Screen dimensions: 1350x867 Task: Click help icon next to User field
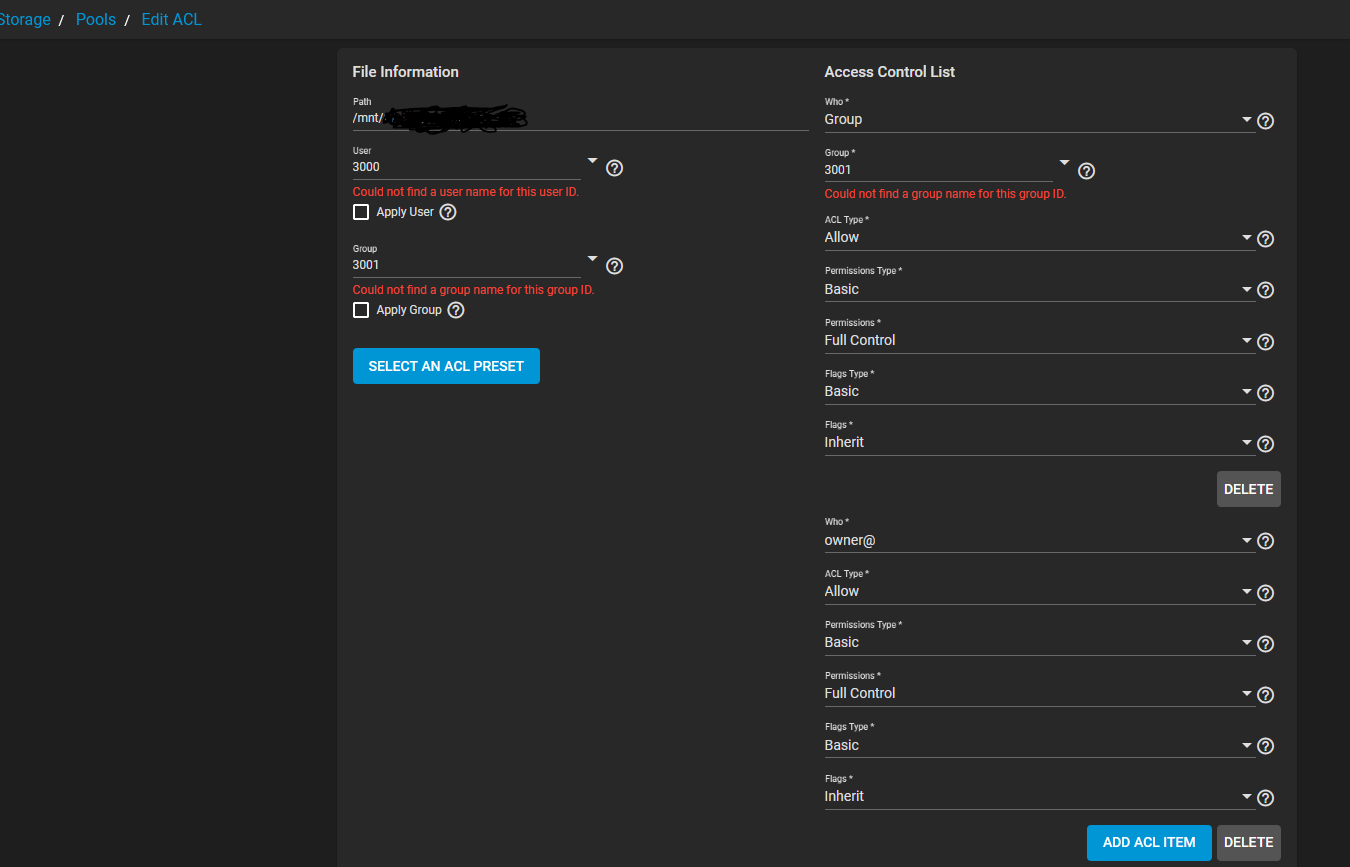click(615, 168)
